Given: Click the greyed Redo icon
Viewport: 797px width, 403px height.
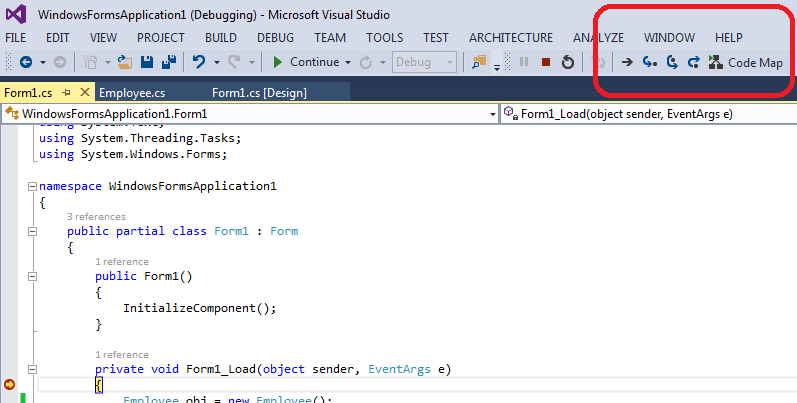Looking at the screenshot, I should click(234, 62).
